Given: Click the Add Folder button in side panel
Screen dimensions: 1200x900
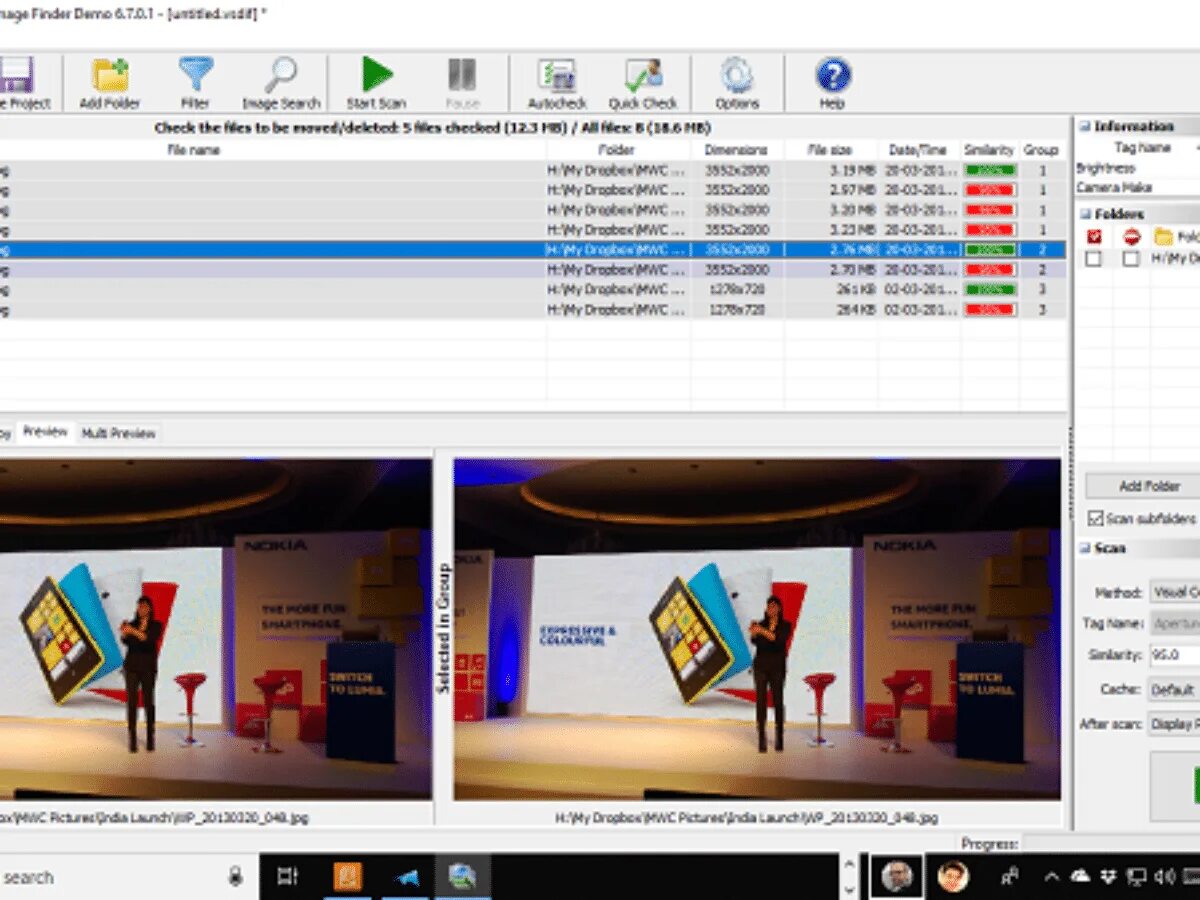Looking at the screenshot, I should click(x=1143, y=486).
